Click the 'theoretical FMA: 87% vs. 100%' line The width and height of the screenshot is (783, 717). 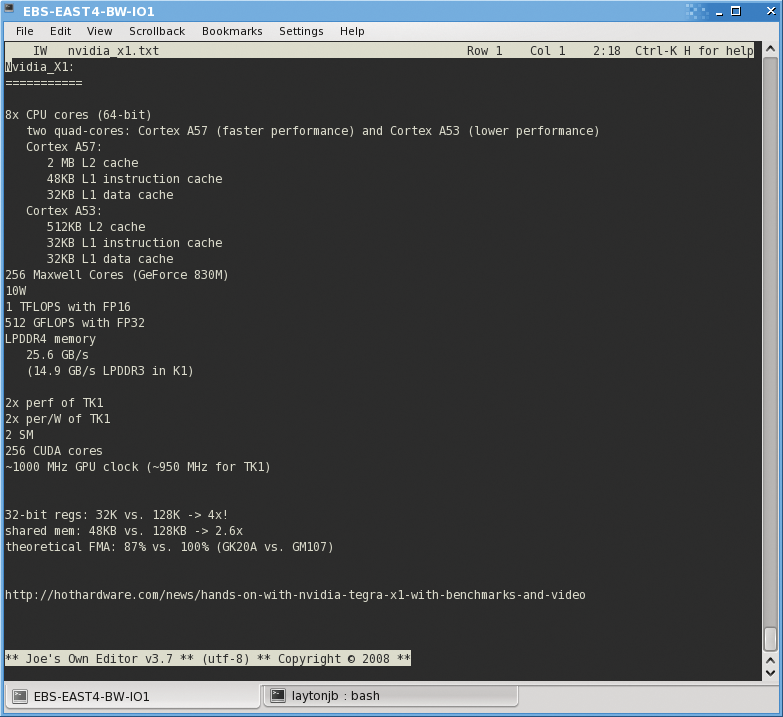(x=169, y=546)
